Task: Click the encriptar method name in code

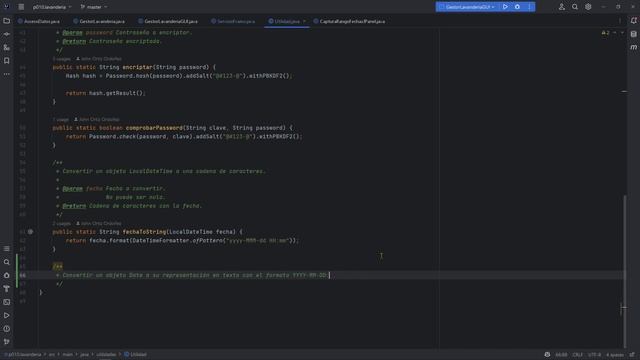Action: pyautogui.click(x=138, y=67)
